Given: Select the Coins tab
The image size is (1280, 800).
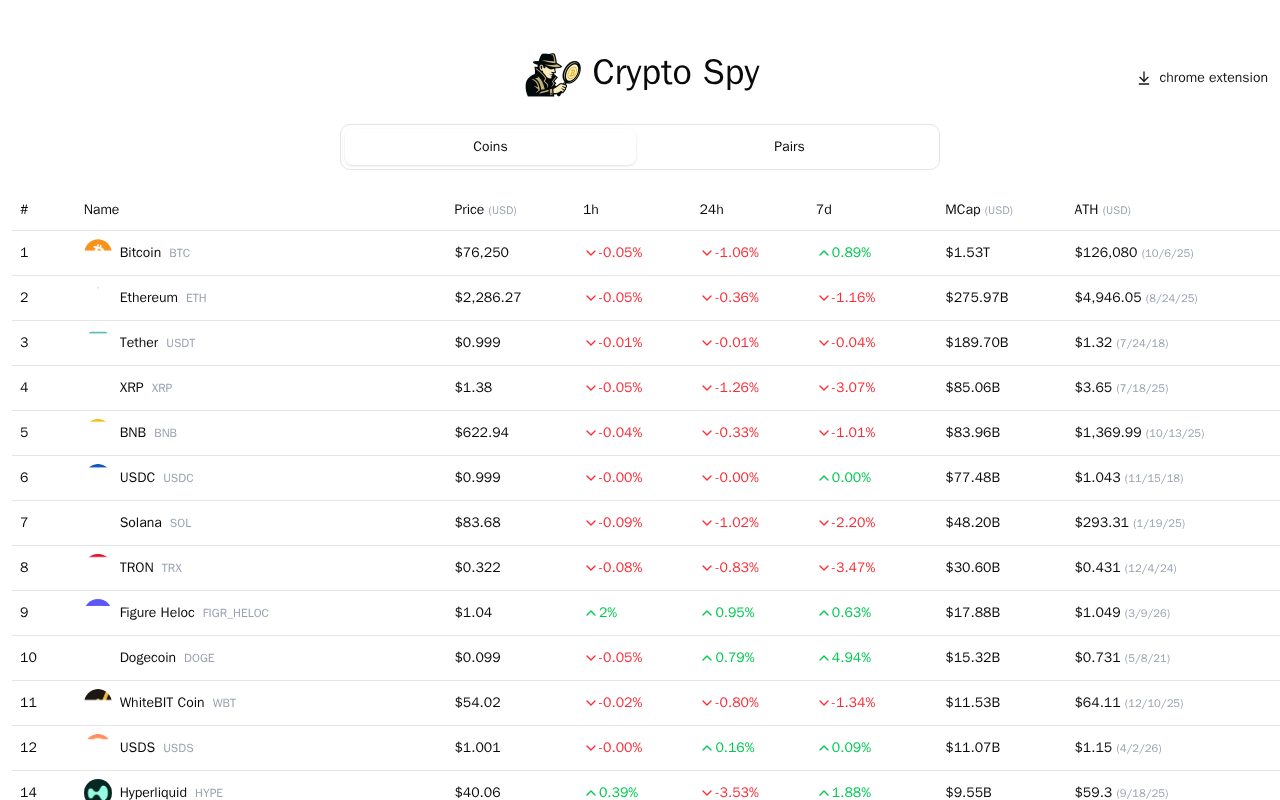Looking at the screenshot, I should click(490, 147).
